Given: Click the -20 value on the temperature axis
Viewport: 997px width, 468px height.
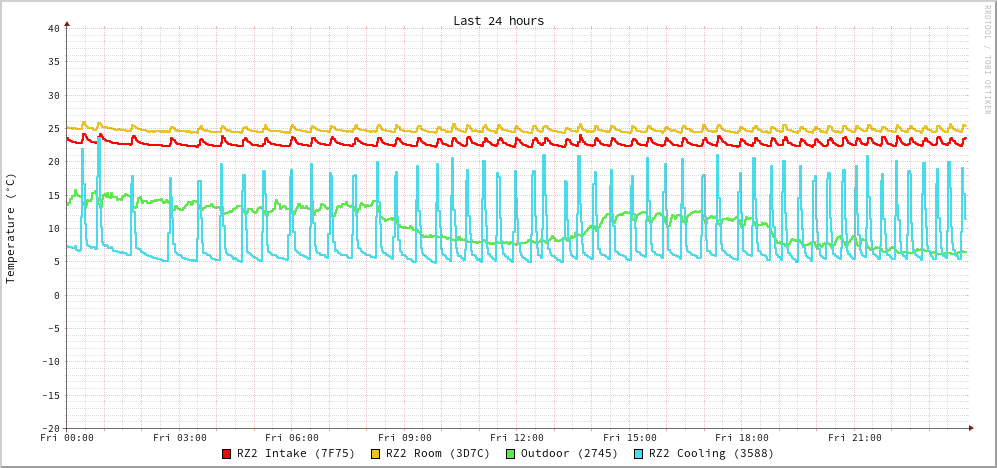Looking at the screenshot, I should click(50, 428).
